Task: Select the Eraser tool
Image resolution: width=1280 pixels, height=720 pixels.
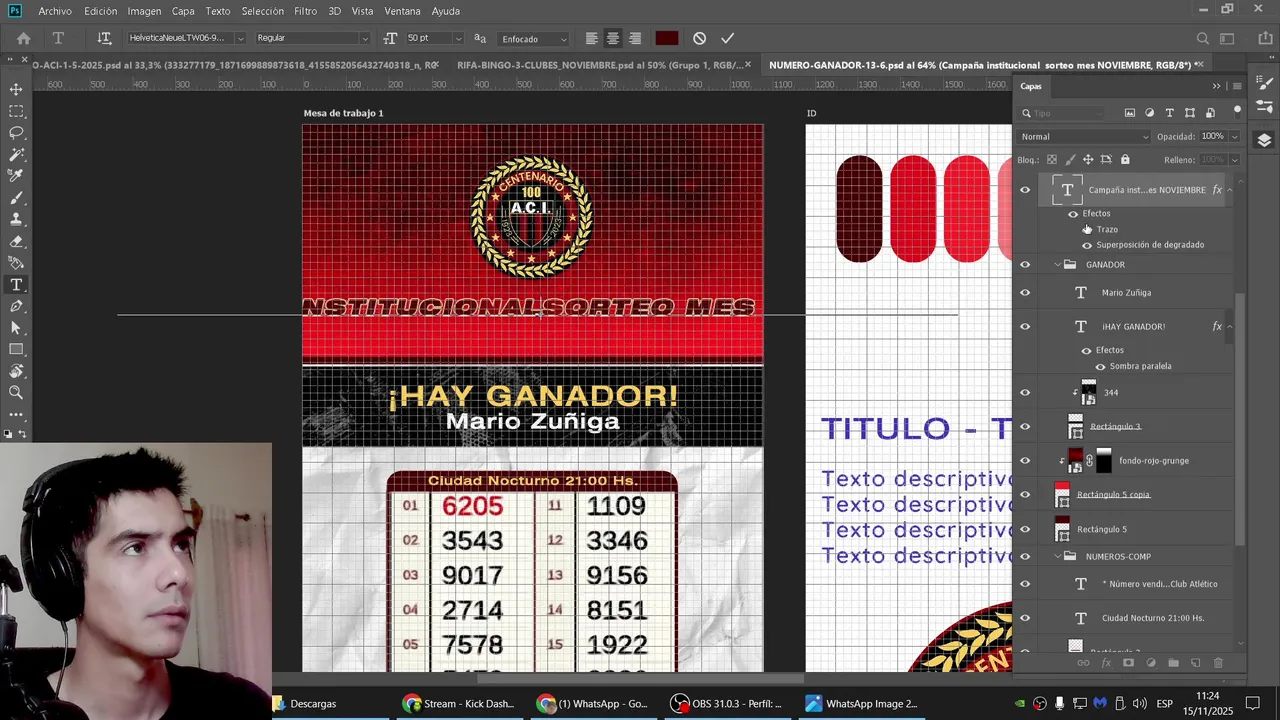Action: click(x=16, y=241)
